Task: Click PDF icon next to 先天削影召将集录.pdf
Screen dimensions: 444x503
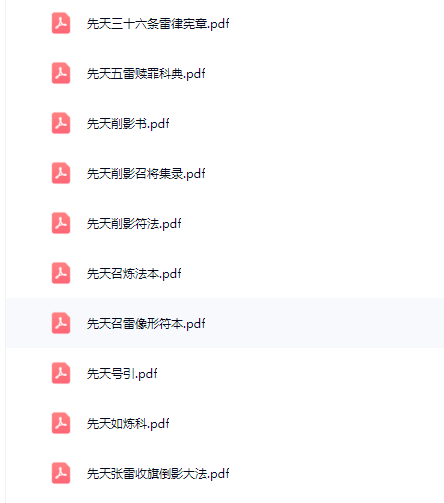Action: (x=61, y=173)
